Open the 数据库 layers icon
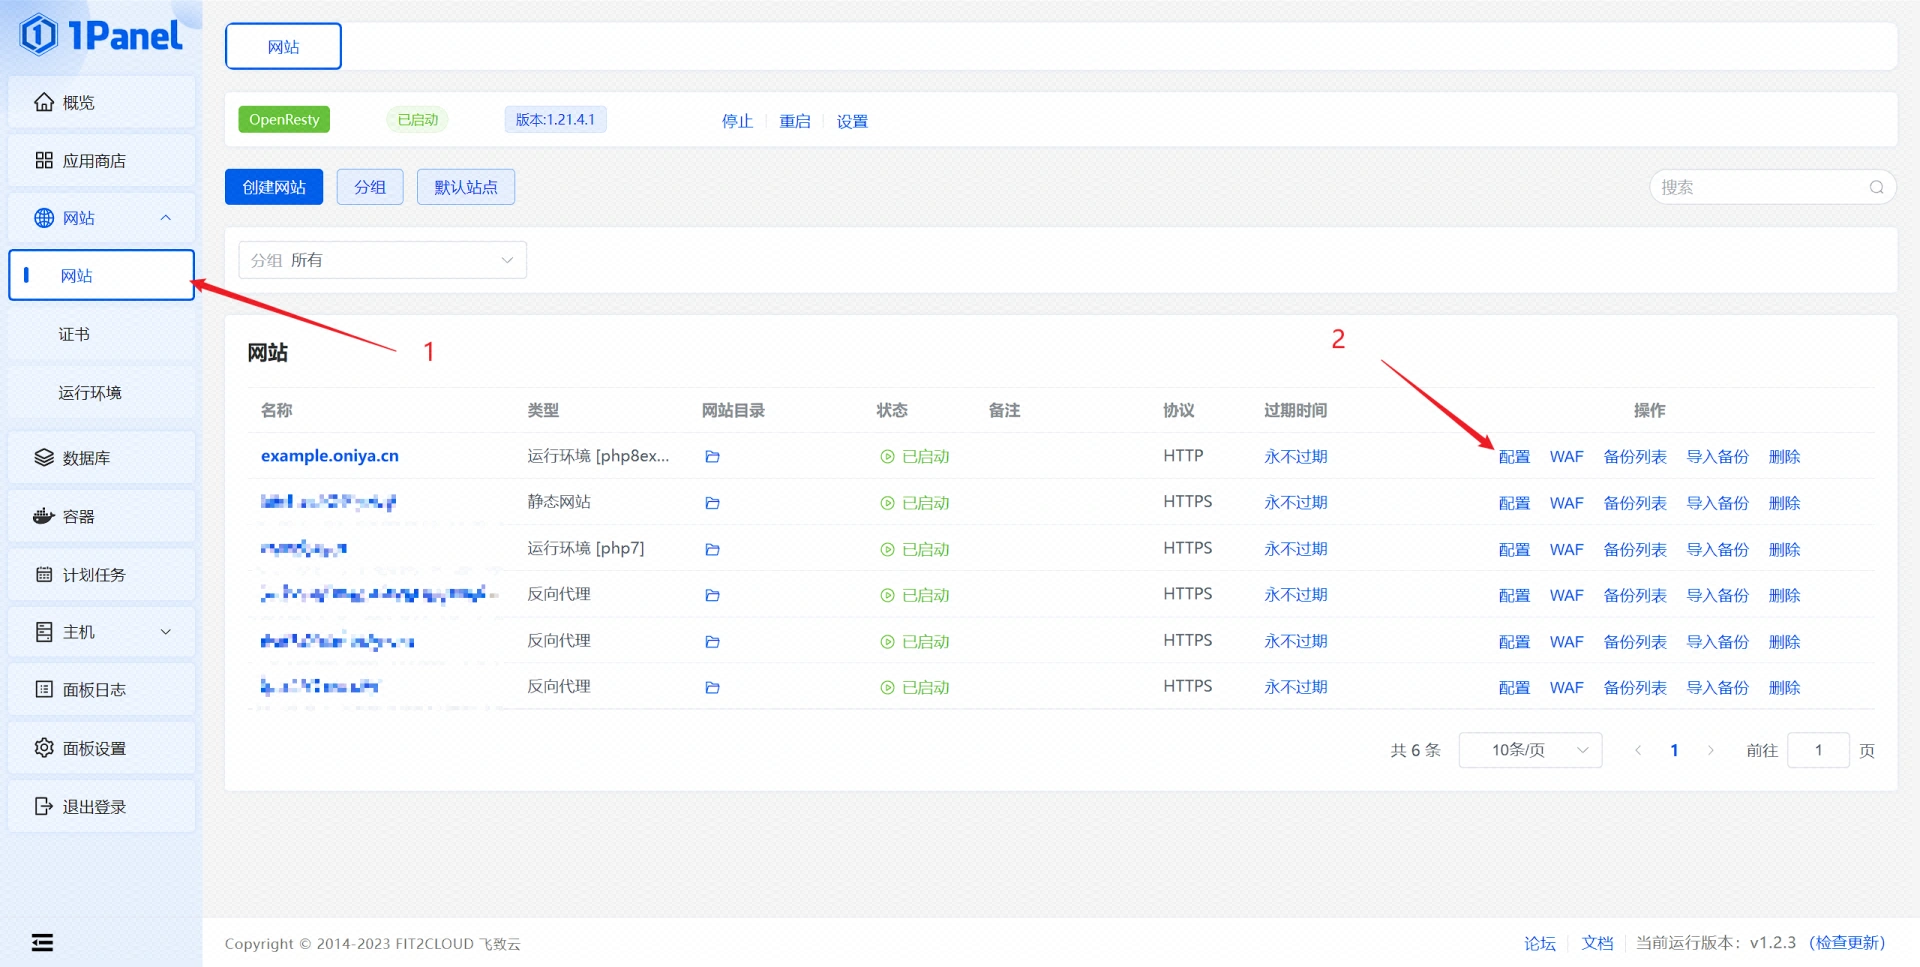The height and width of the screenshot is (967, 1920). pos(44,457)
